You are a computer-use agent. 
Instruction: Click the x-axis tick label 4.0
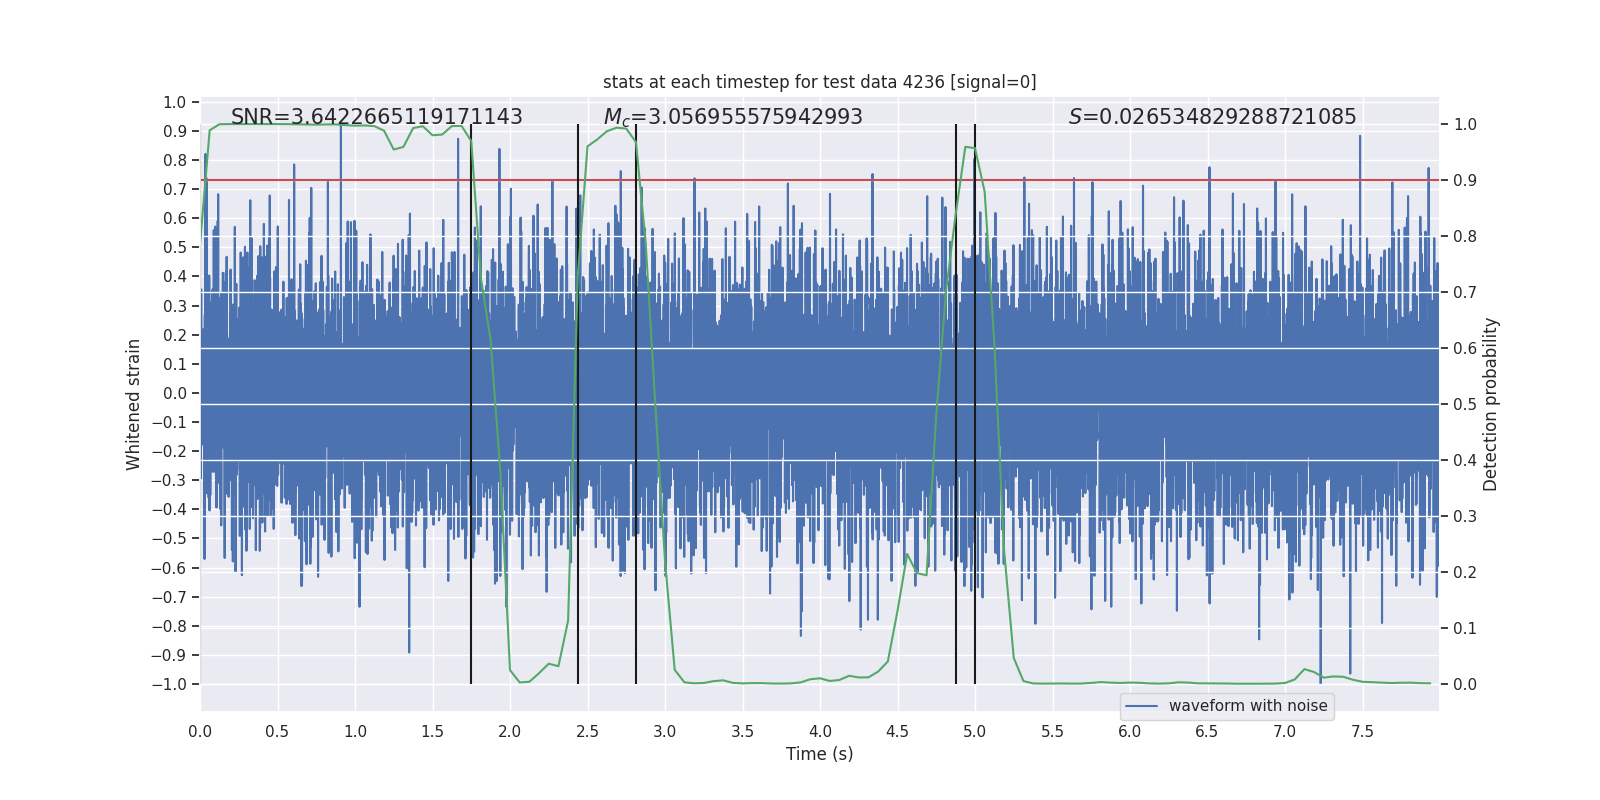(819, 732)
